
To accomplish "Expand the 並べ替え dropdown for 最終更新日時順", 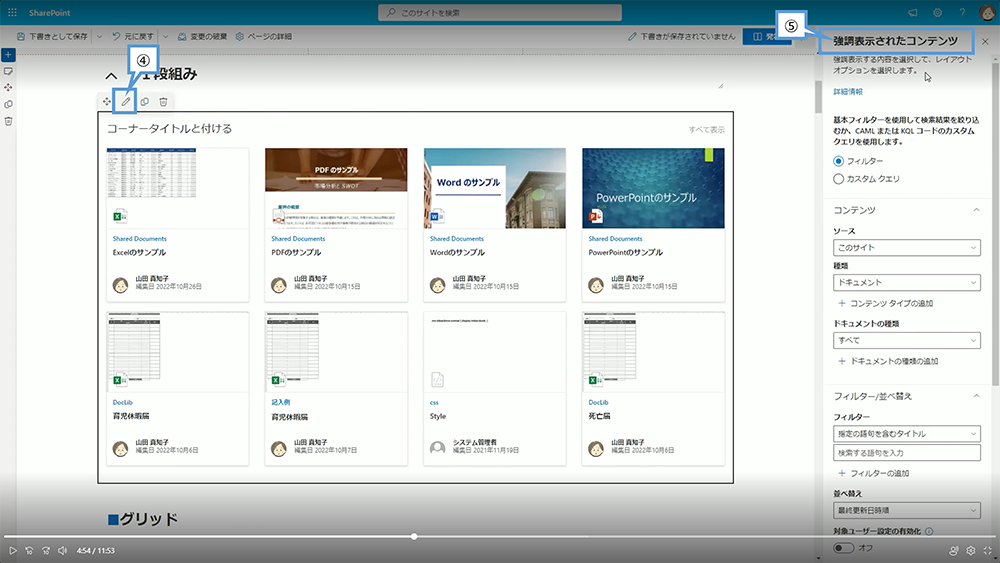I will tap(906, 511).
